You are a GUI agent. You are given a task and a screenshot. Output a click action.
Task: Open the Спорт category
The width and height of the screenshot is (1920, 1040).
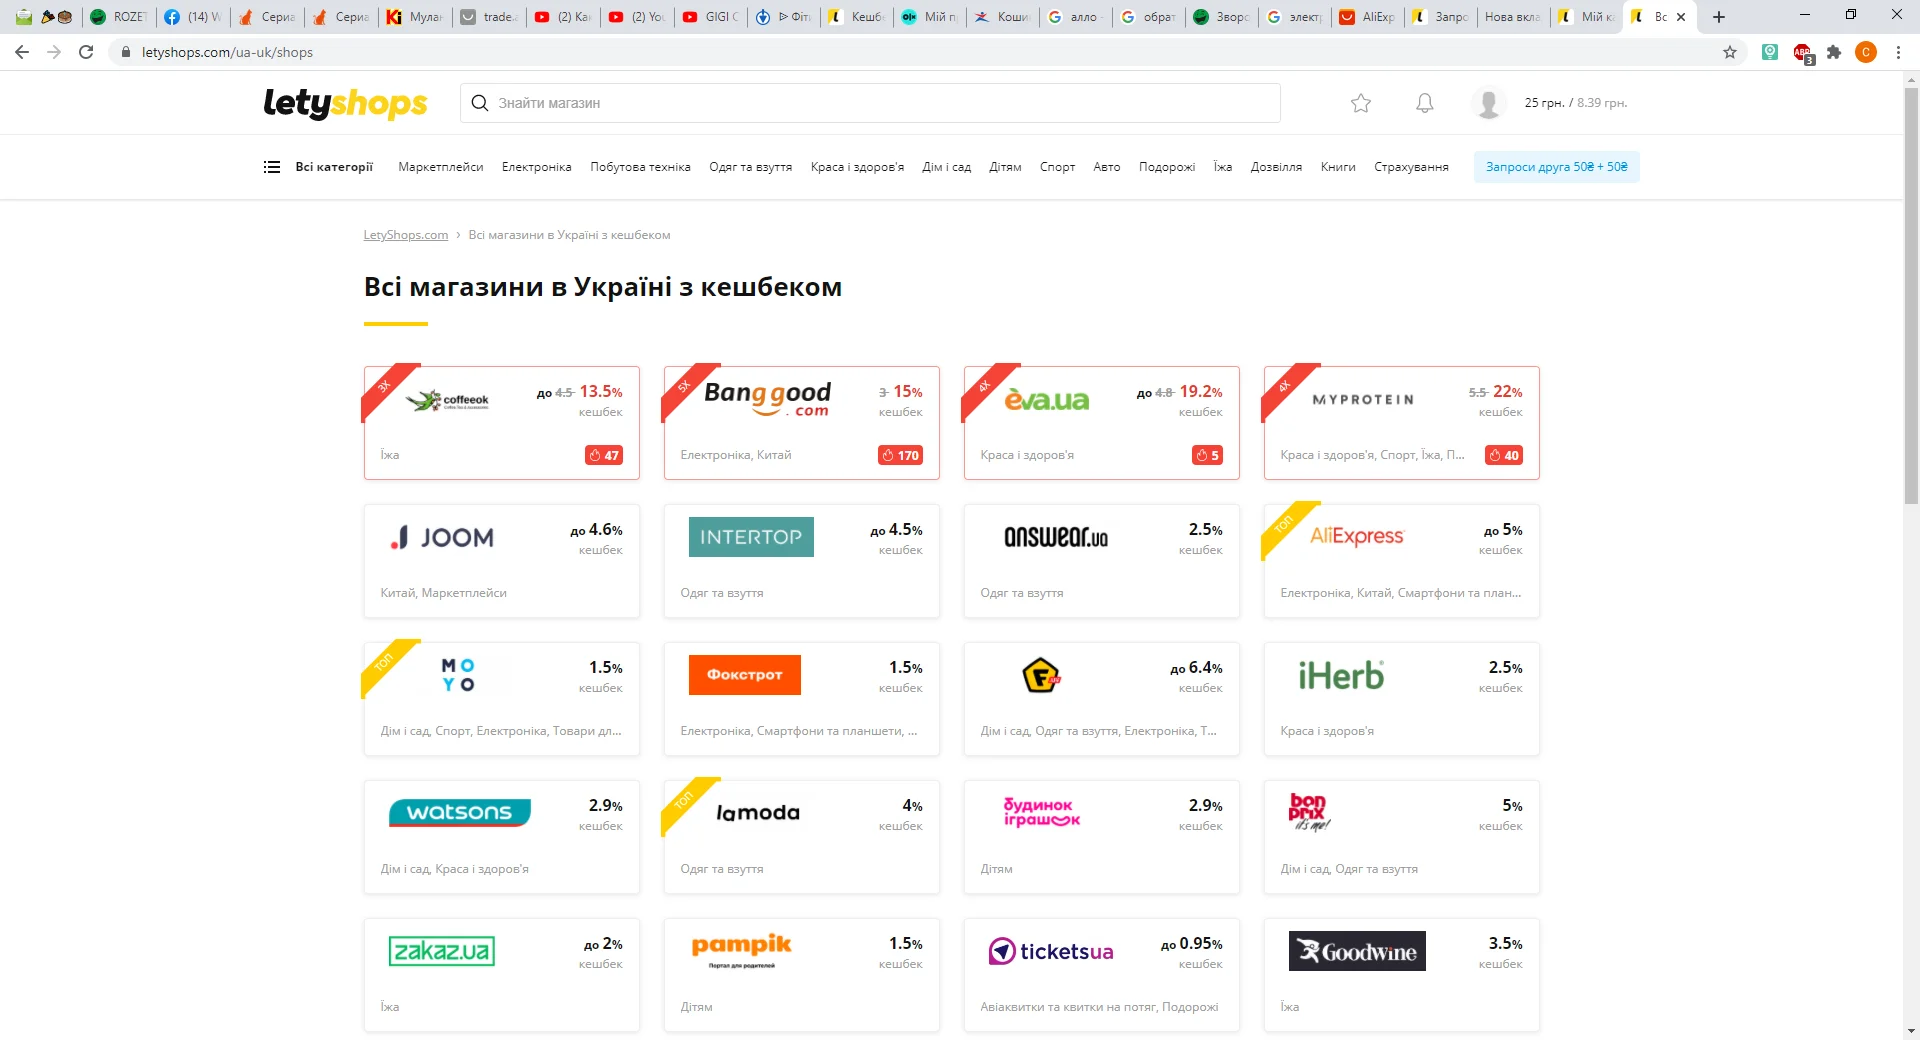[1057, 167]
